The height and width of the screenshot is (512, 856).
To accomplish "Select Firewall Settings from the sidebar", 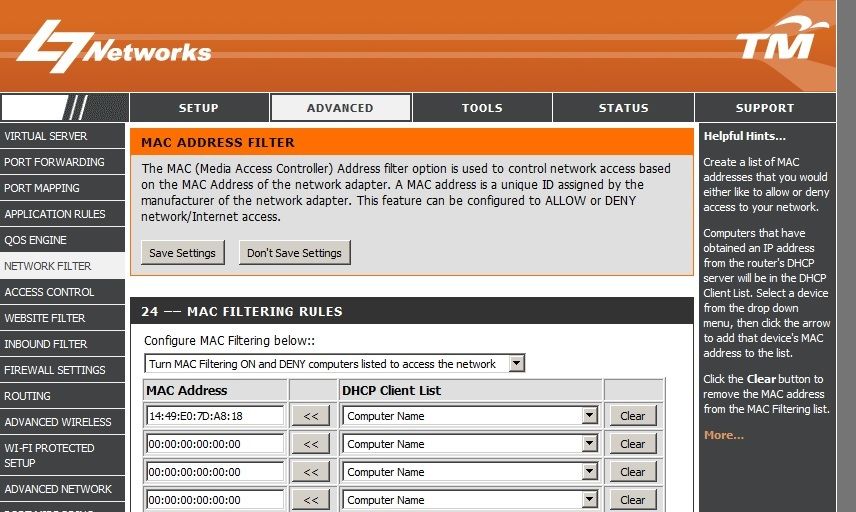I will coord(55,370).
